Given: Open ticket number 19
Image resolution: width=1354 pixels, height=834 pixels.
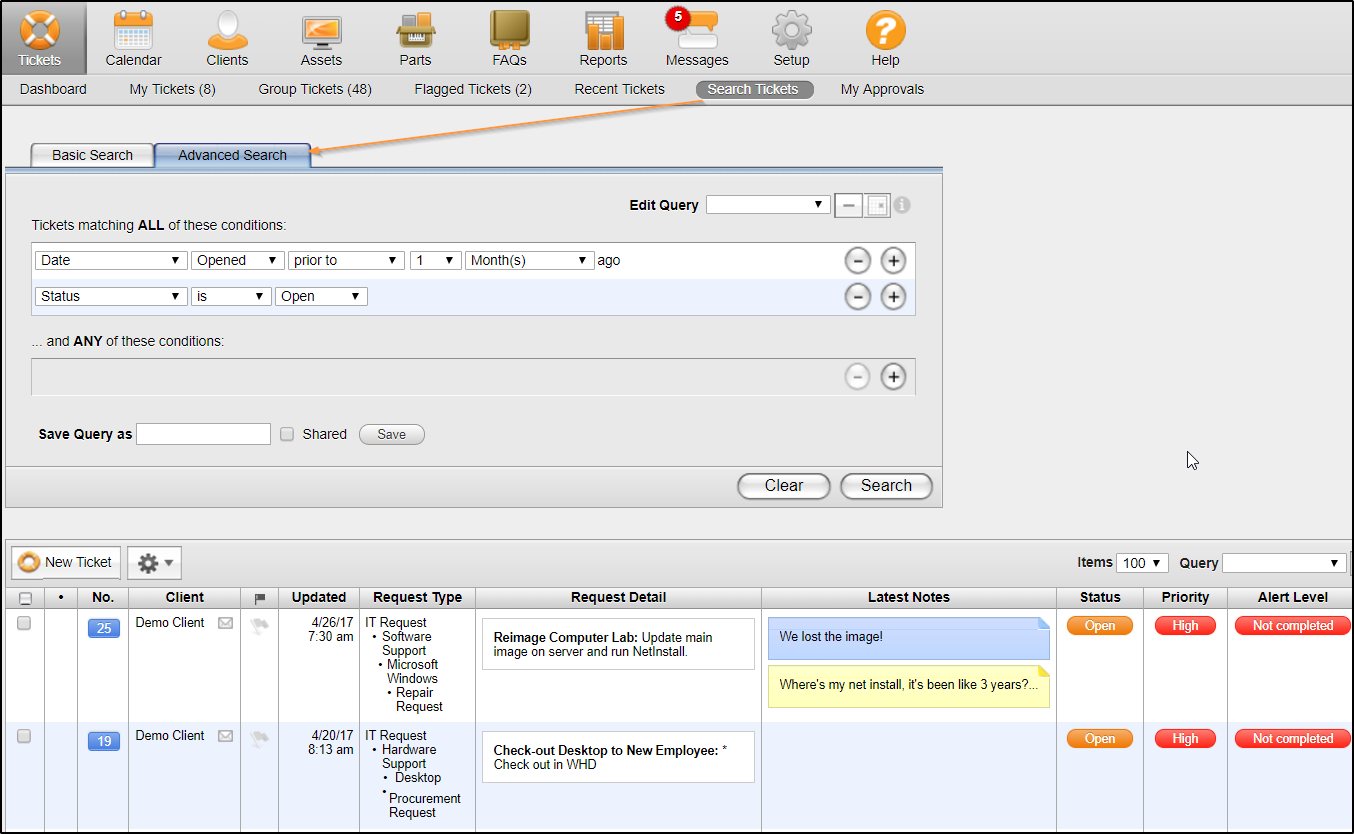Looking at the screenshot, I should click(x=104, y=741).
